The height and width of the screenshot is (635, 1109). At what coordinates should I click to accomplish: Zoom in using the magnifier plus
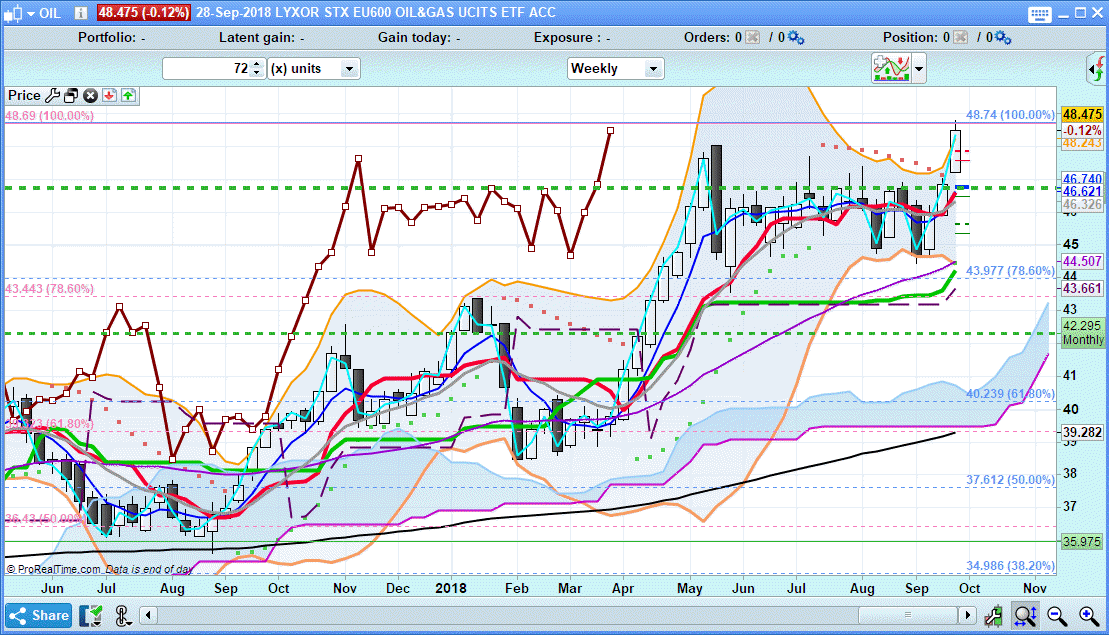click(x=1087, y=615)
